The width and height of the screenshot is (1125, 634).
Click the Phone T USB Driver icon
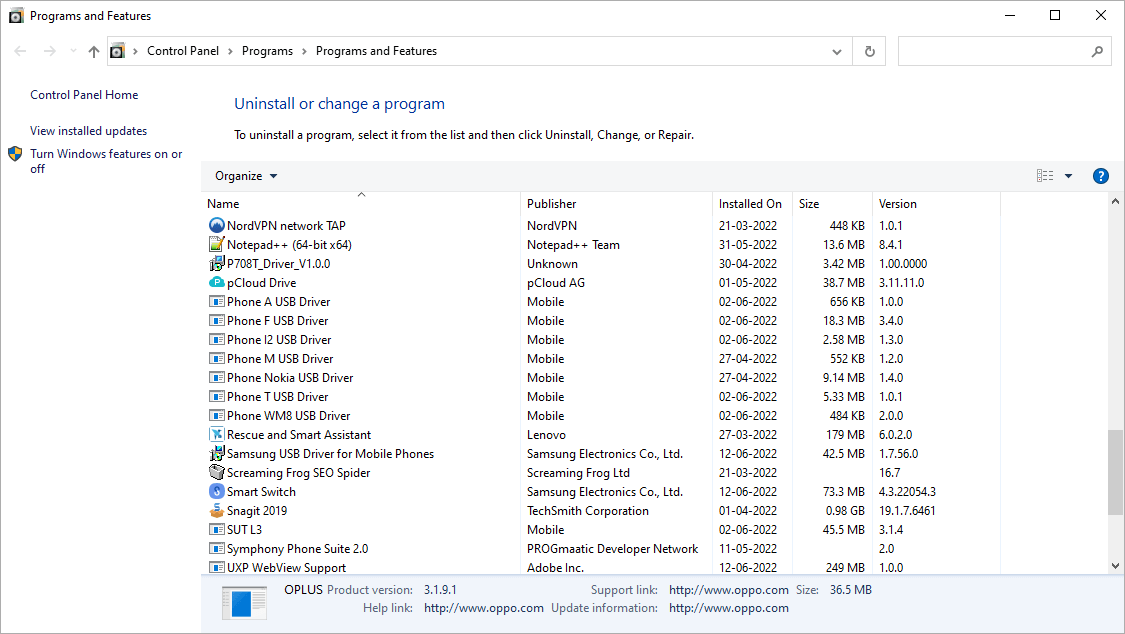[217, 397]
